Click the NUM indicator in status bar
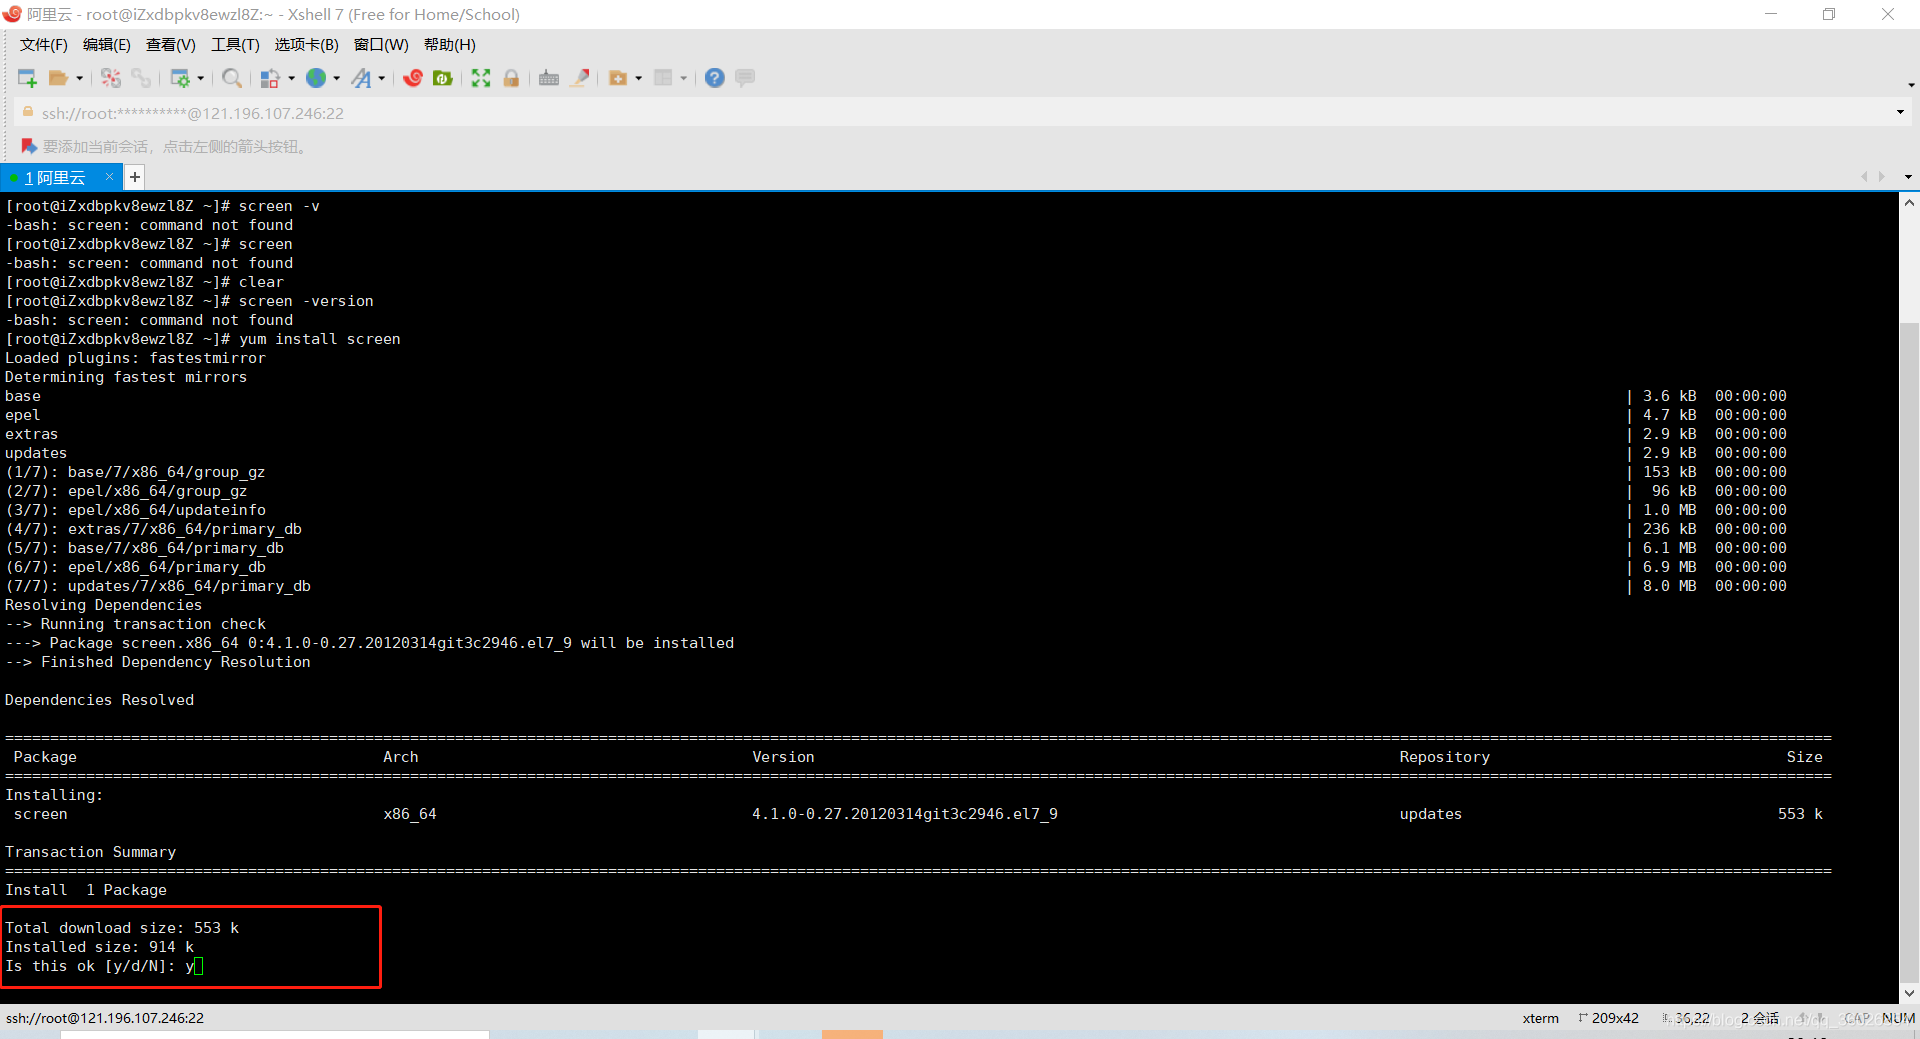This screenshot has width=1920, height=1039. 1898,1018
